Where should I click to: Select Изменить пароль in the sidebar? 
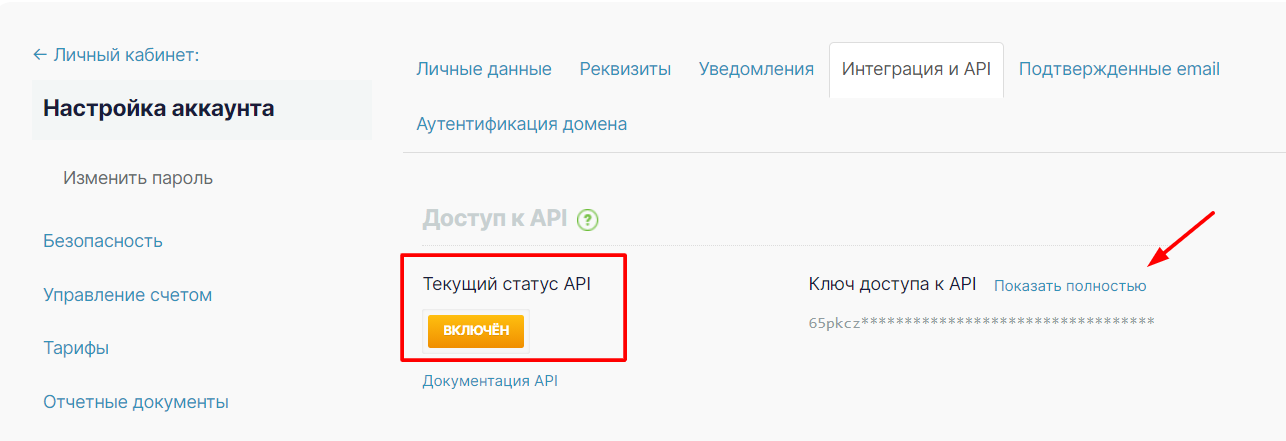click(x=138, y=178)
